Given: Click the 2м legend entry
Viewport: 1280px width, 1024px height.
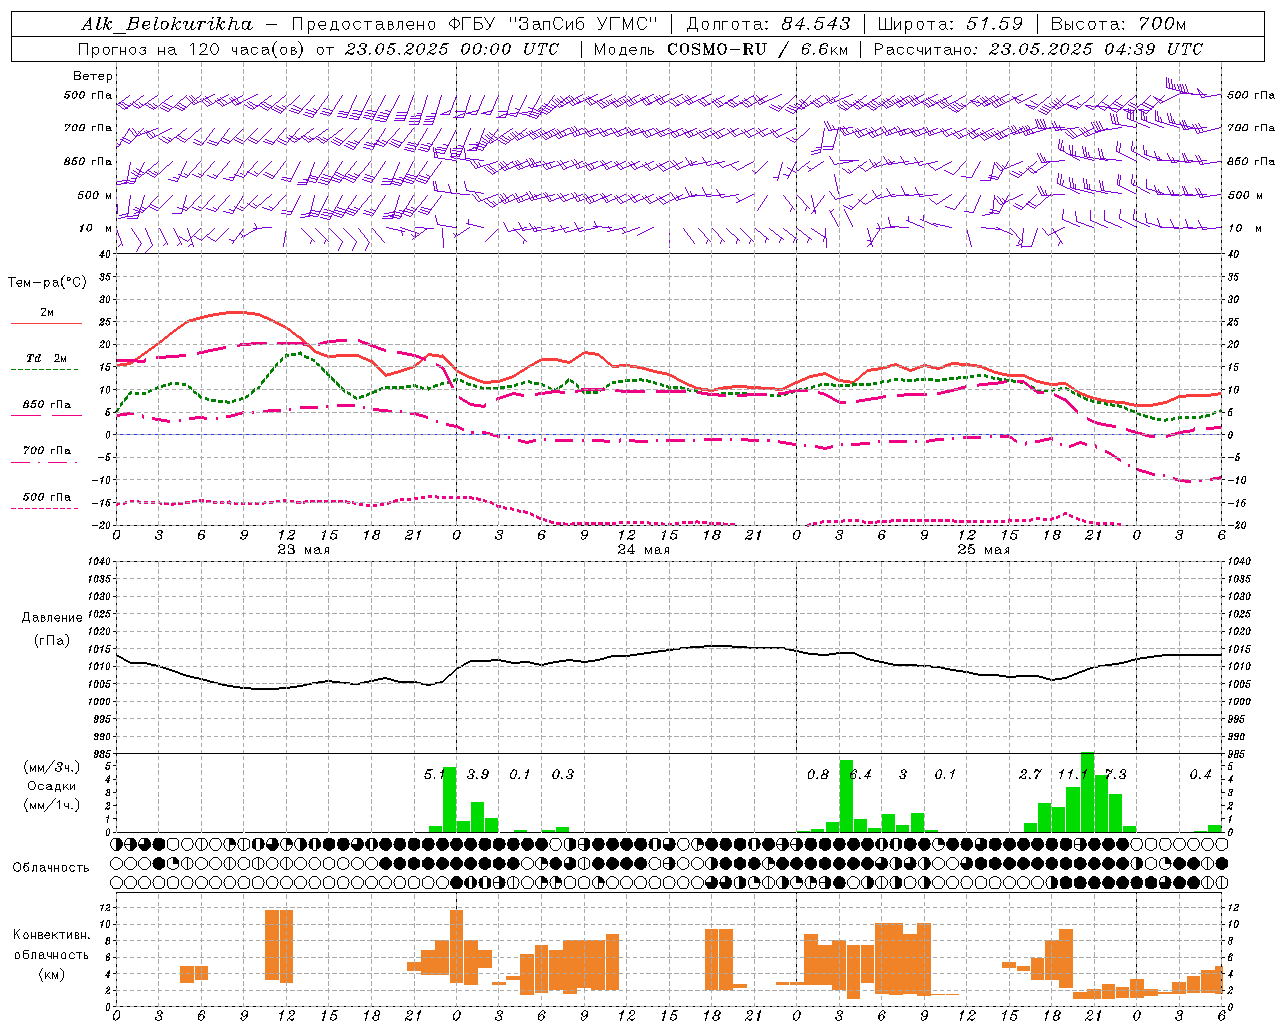Looking at the screenshot, I should pos(47,313).
